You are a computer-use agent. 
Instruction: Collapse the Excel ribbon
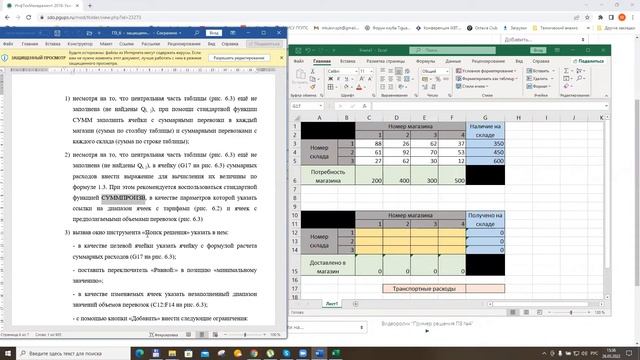coord(606,96)
